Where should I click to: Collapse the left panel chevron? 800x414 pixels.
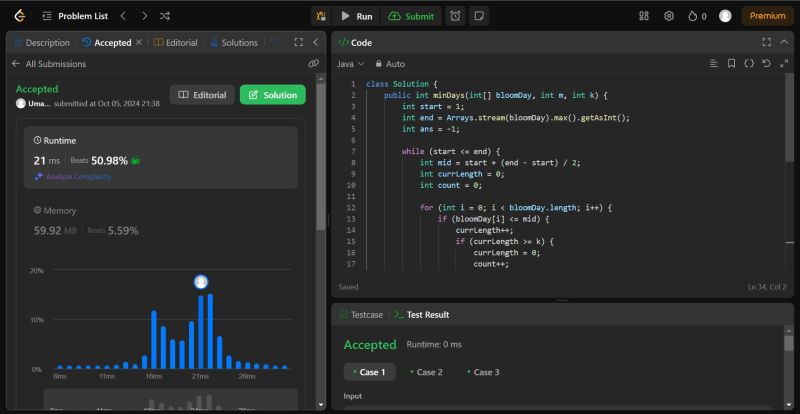[315, 42]
